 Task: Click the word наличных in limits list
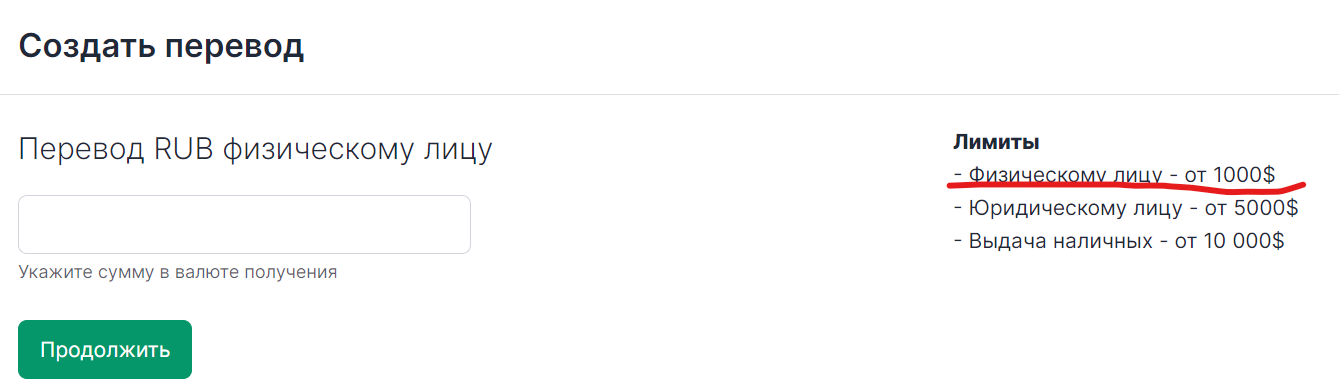coord(1110,241)
